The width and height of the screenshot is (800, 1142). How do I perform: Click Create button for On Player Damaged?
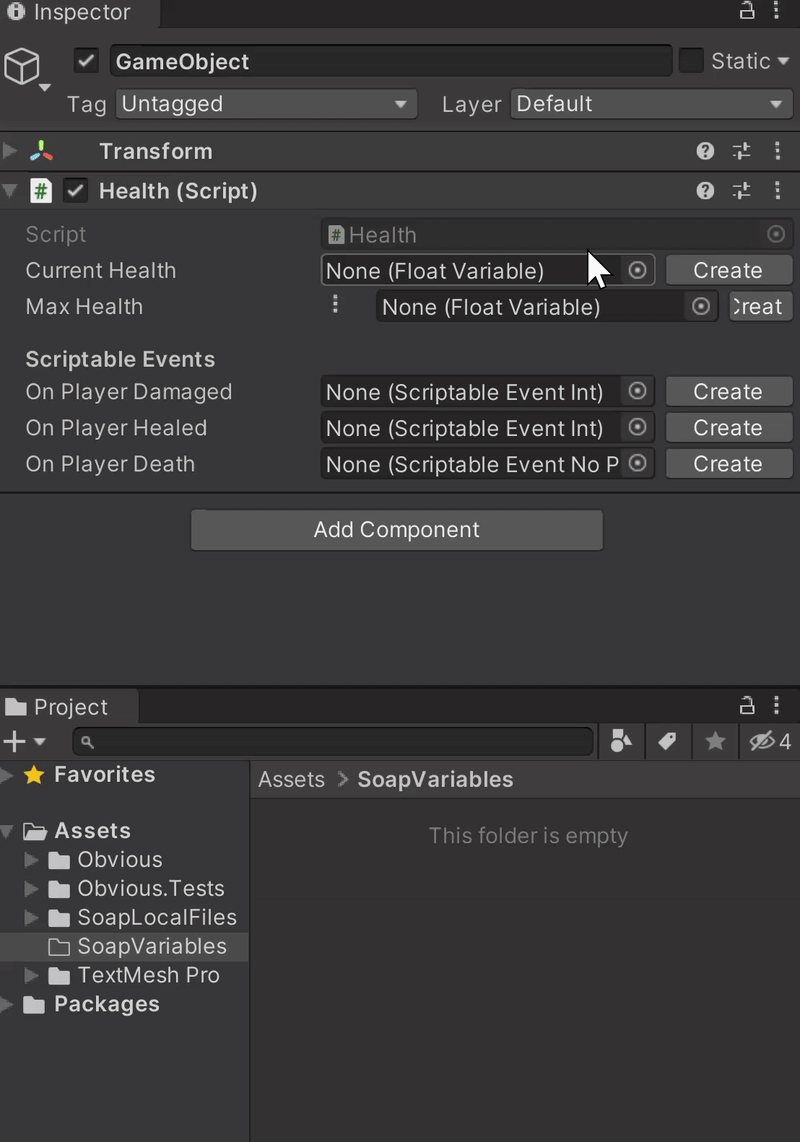(x=728, y=392)
